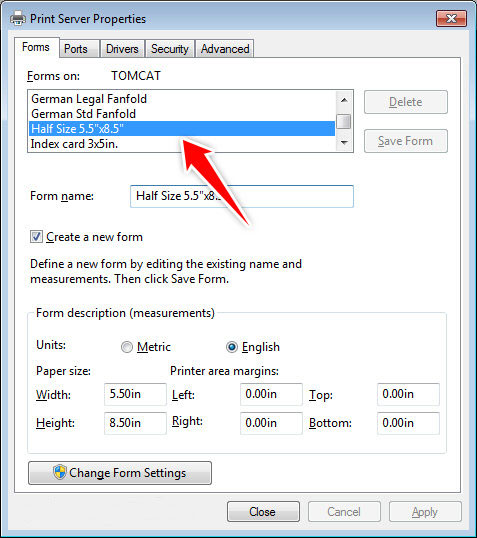Screen dimensions: 477x538
Task: Close dialog with red X button
Action: click(x=451, y=18)
